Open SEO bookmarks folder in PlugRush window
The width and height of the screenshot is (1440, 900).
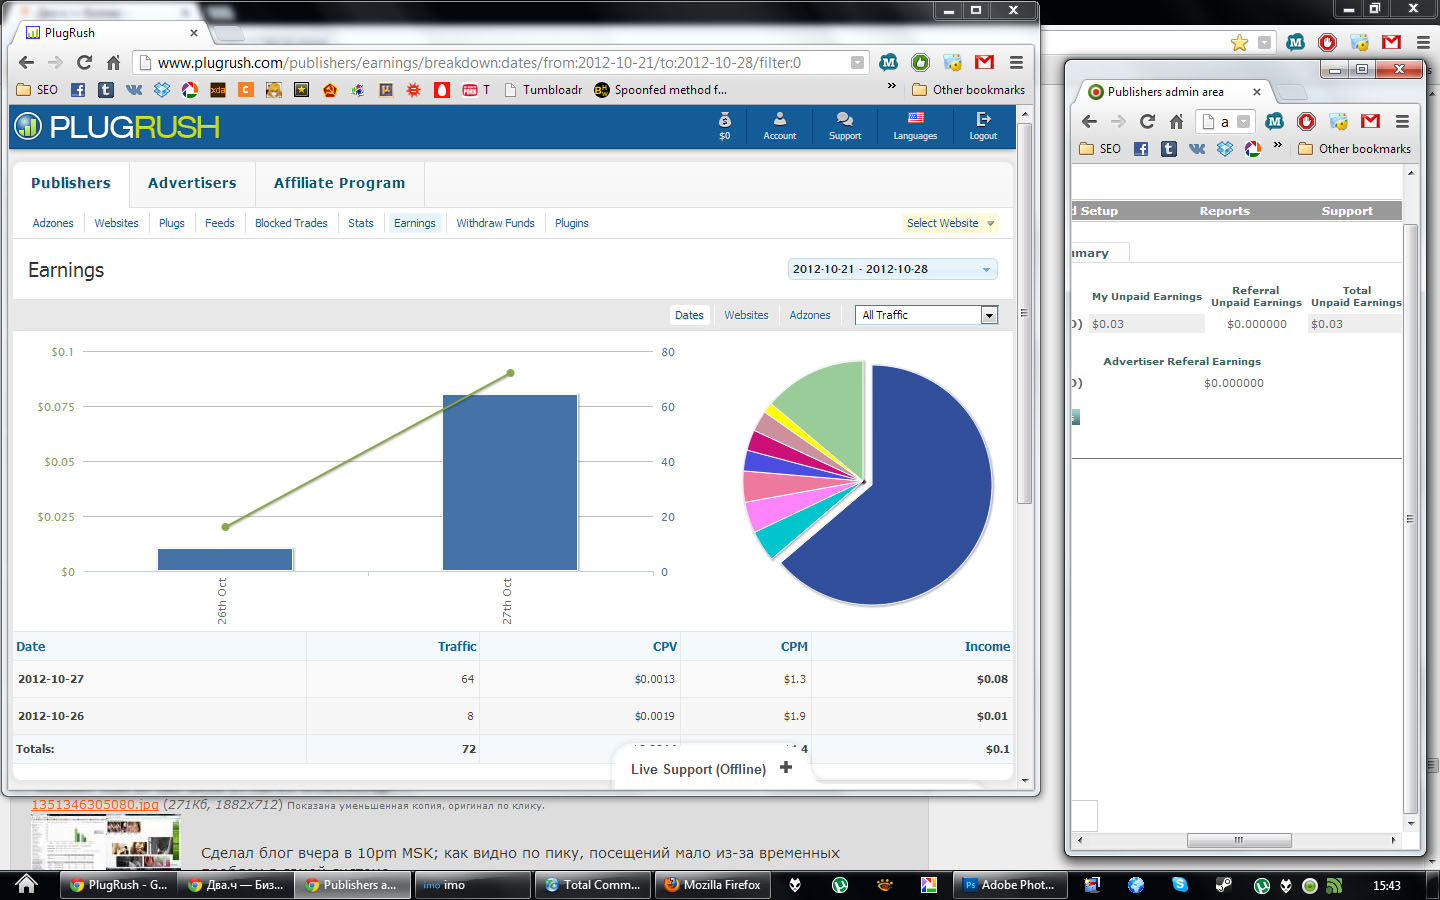point(38,90)
